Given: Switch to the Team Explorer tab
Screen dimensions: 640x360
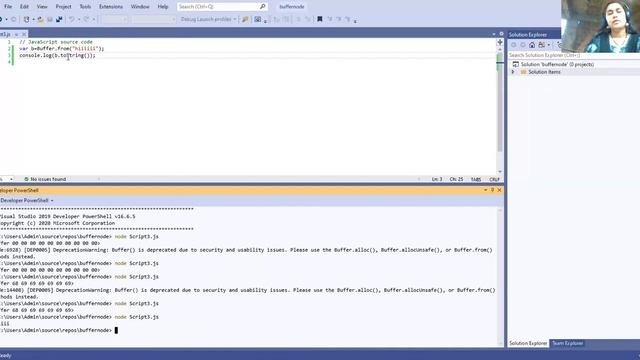Looking at the screenshot, I should (x=567, y=343).
